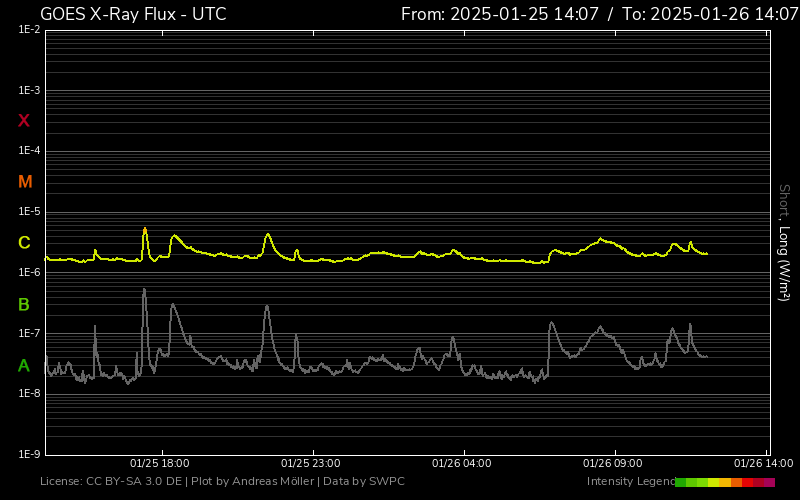The width and height of the screenshot is (800, 500).
Task: Click the green A flare class label
Action: (24, 366)
